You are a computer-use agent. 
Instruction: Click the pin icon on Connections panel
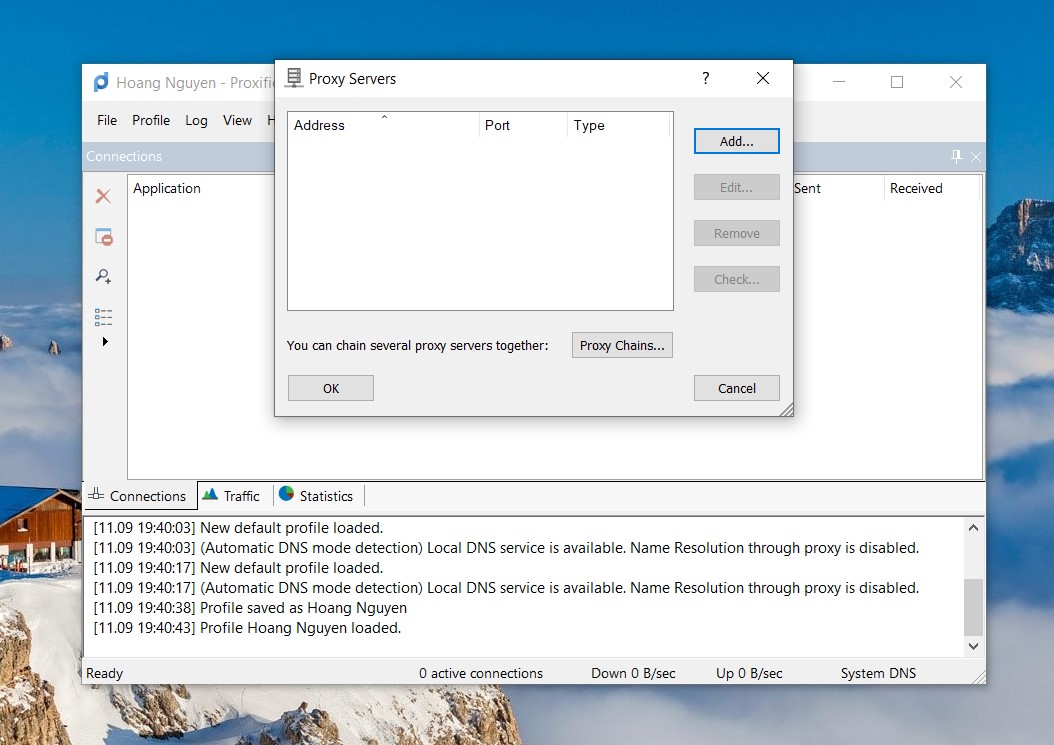[956, 157]
